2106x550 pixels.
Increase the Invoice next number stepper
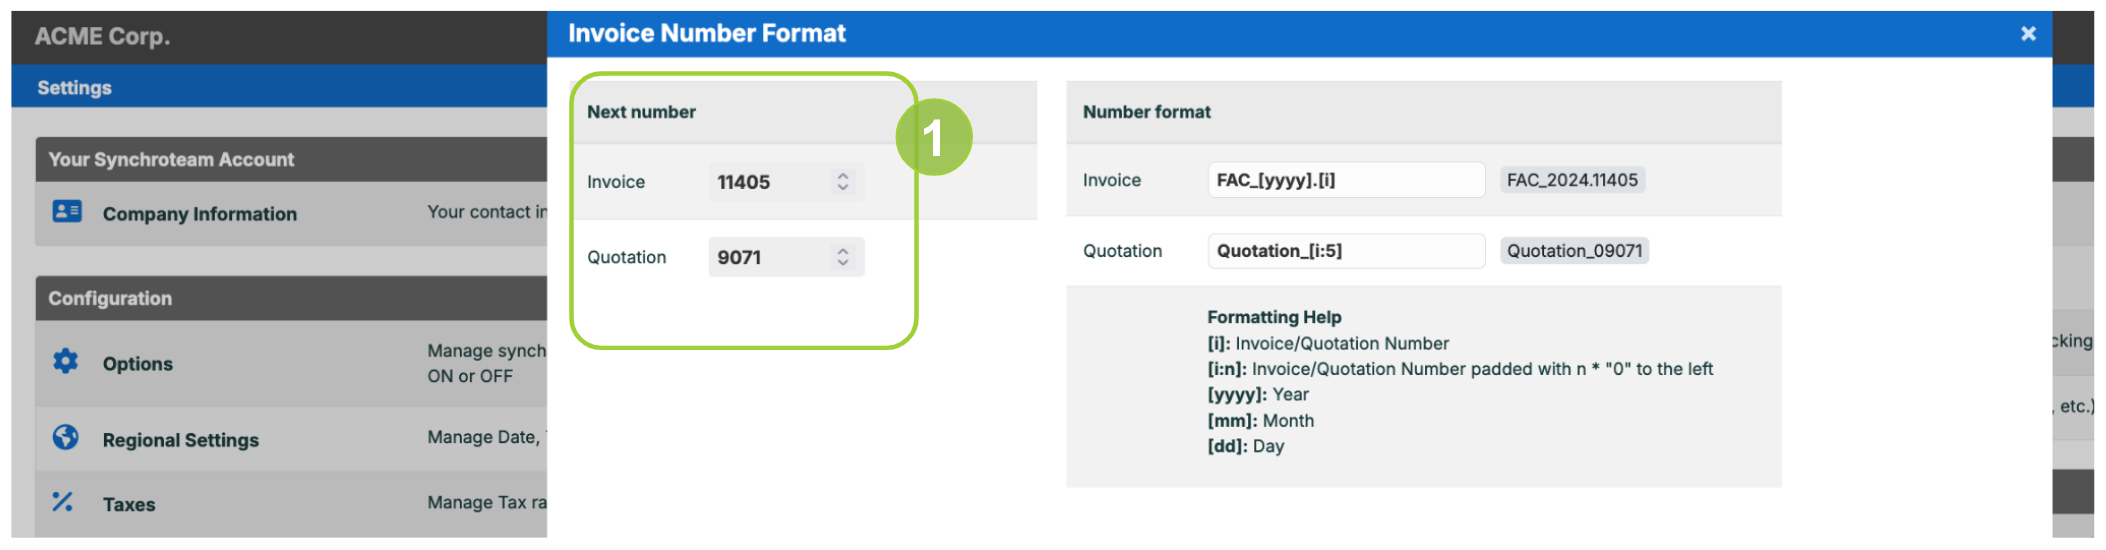coord(843,175)
